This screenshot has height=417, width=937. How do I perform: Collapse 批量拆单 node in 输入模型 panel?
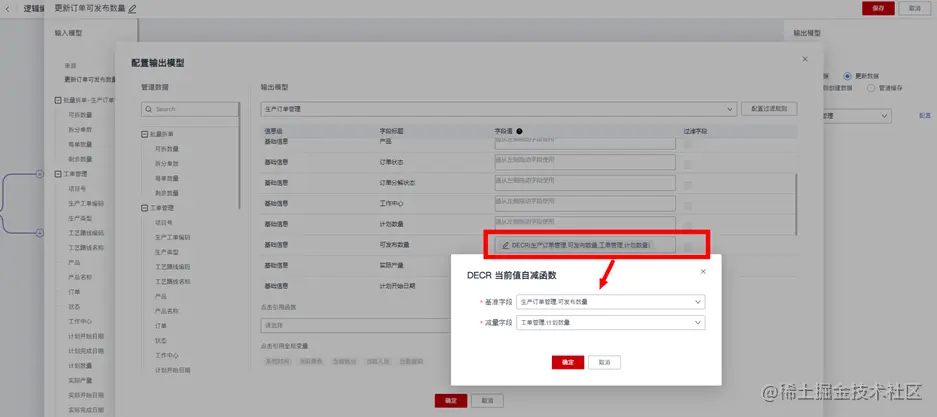coord(58,100)
